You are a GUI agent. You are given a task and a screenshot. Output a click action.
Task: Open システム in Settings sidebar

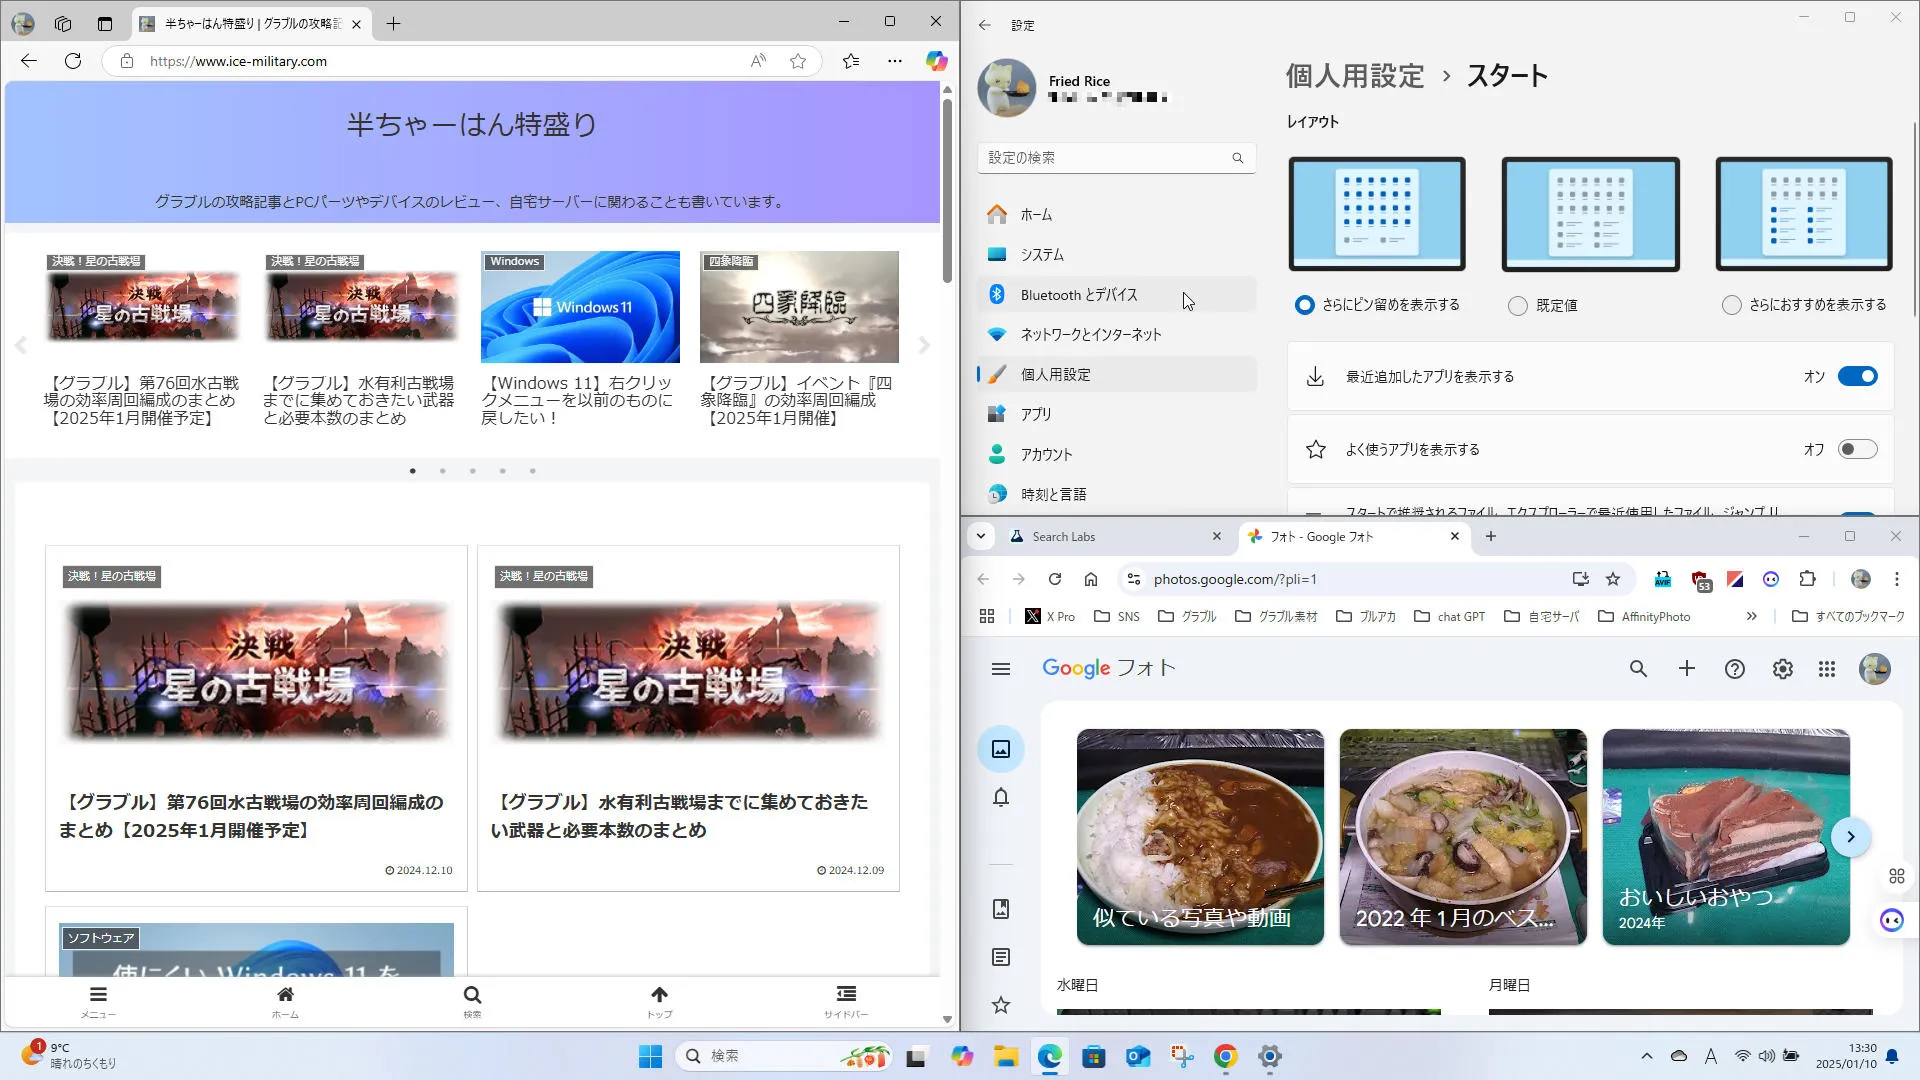click(1117, 255)
